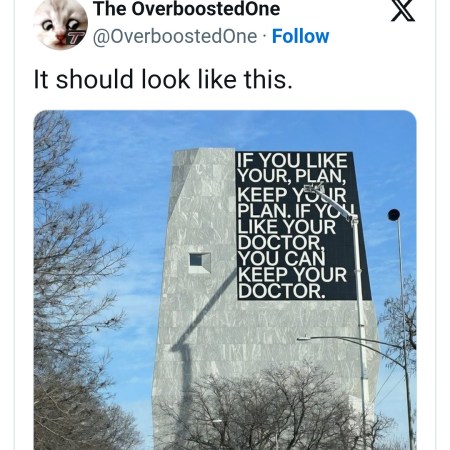Follow the OverboostedOne account
The image size is (450, 450).
pyautogui.click(x=300, y=36)
